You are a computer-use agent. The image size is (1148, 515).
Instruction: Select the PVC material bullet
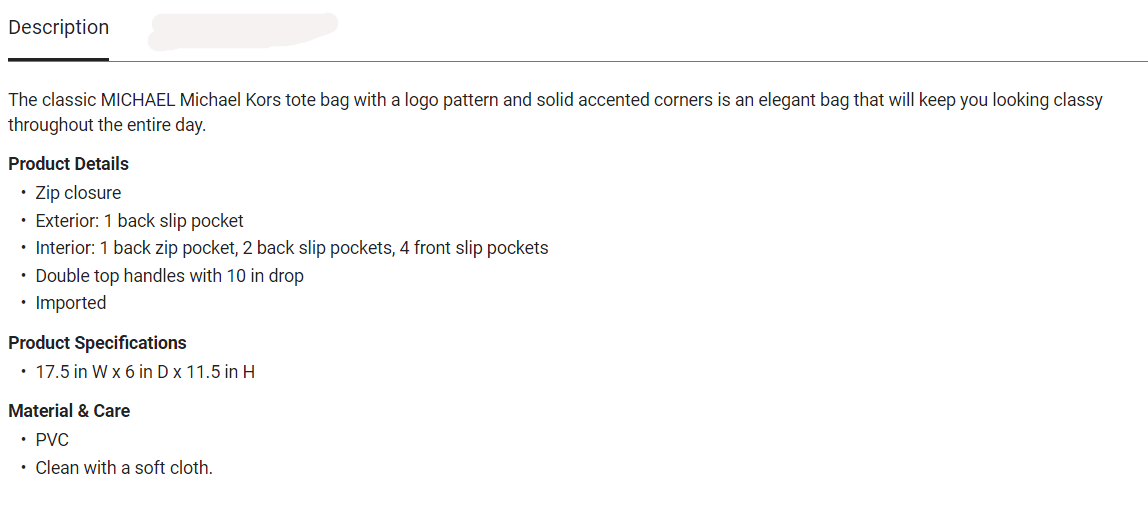click(52, 440)
